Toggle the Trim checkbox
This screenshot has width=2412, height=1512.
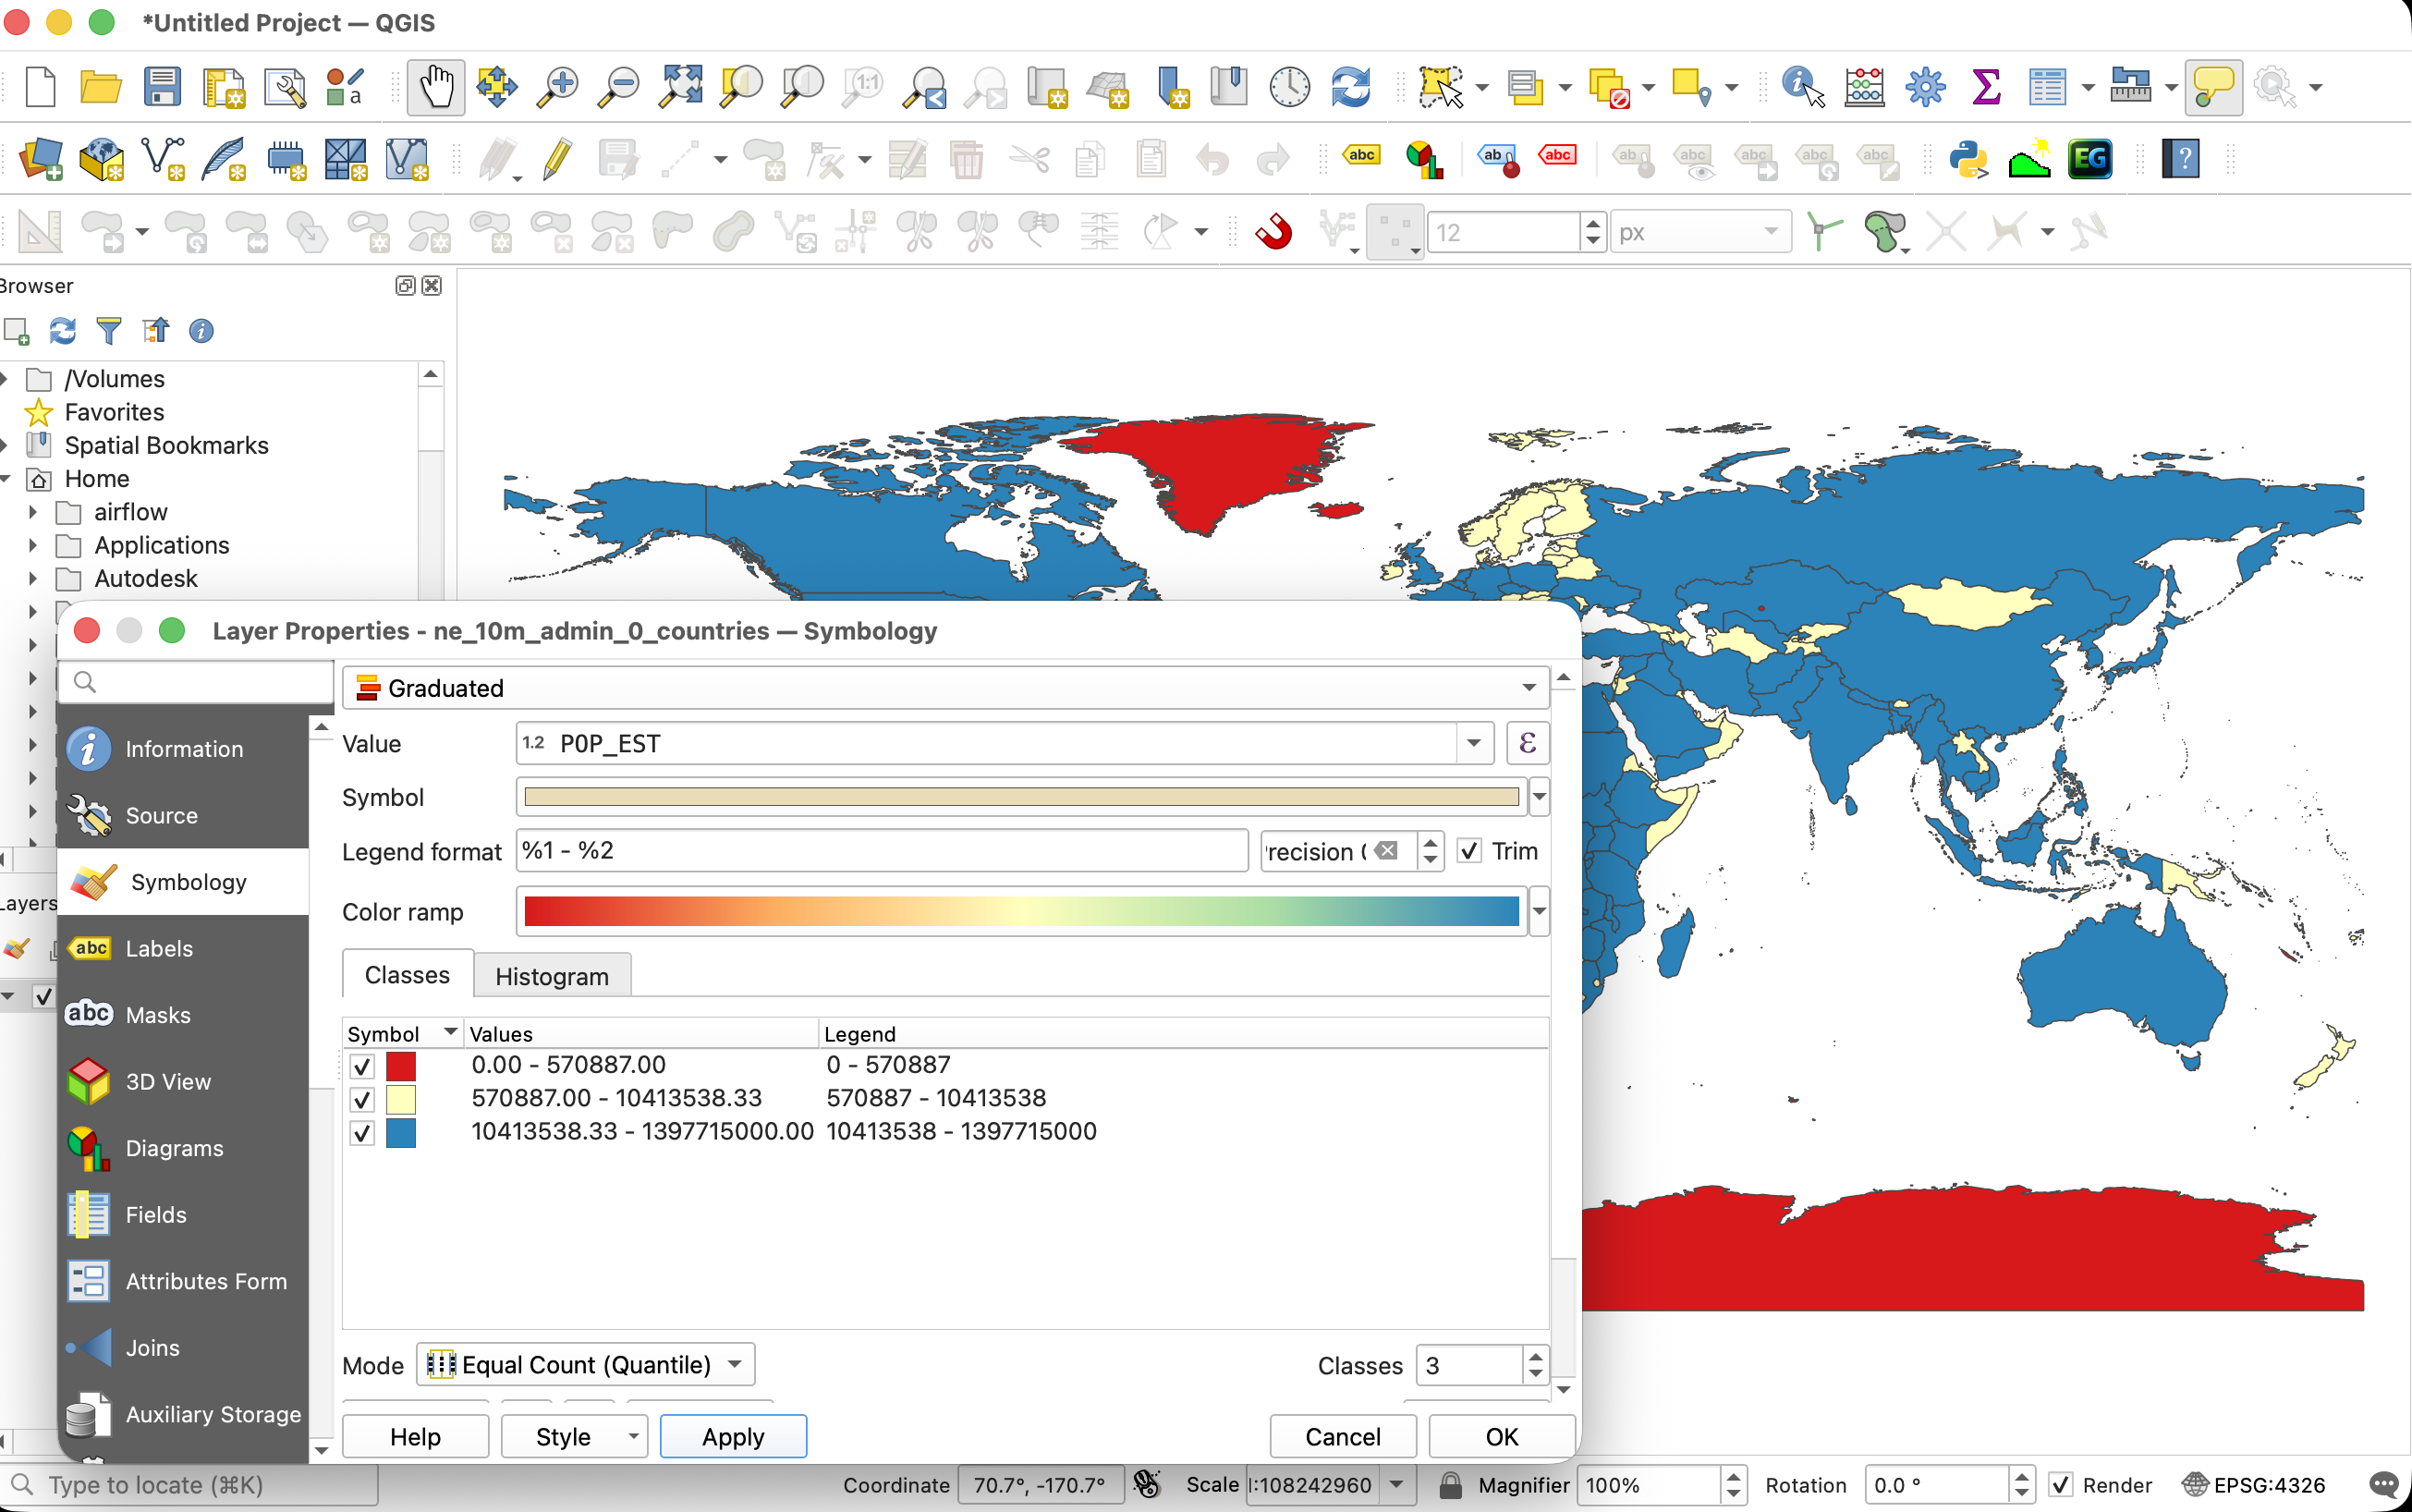pos(1469,851)
